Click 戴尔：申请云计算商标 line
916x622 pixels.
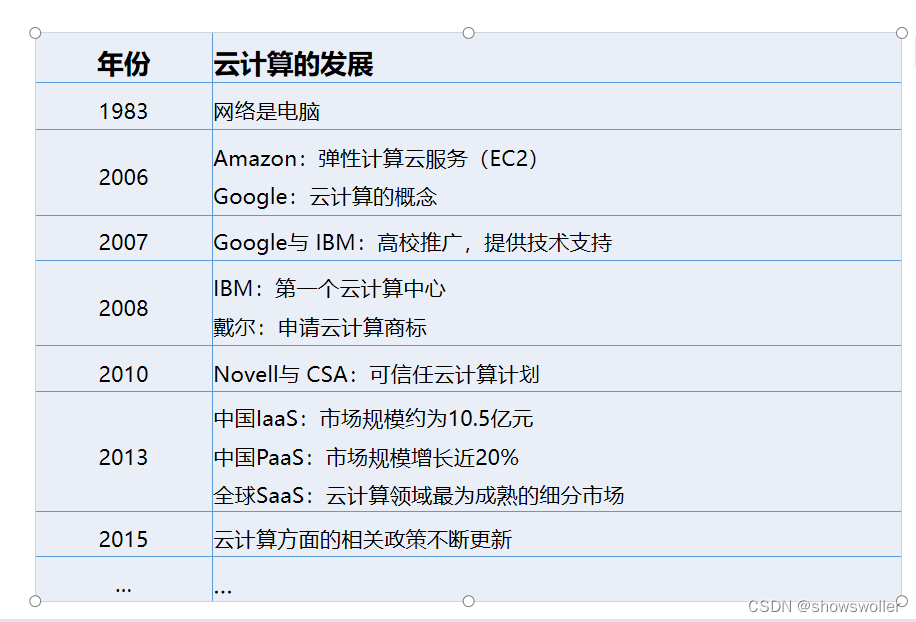coord(320,328)
